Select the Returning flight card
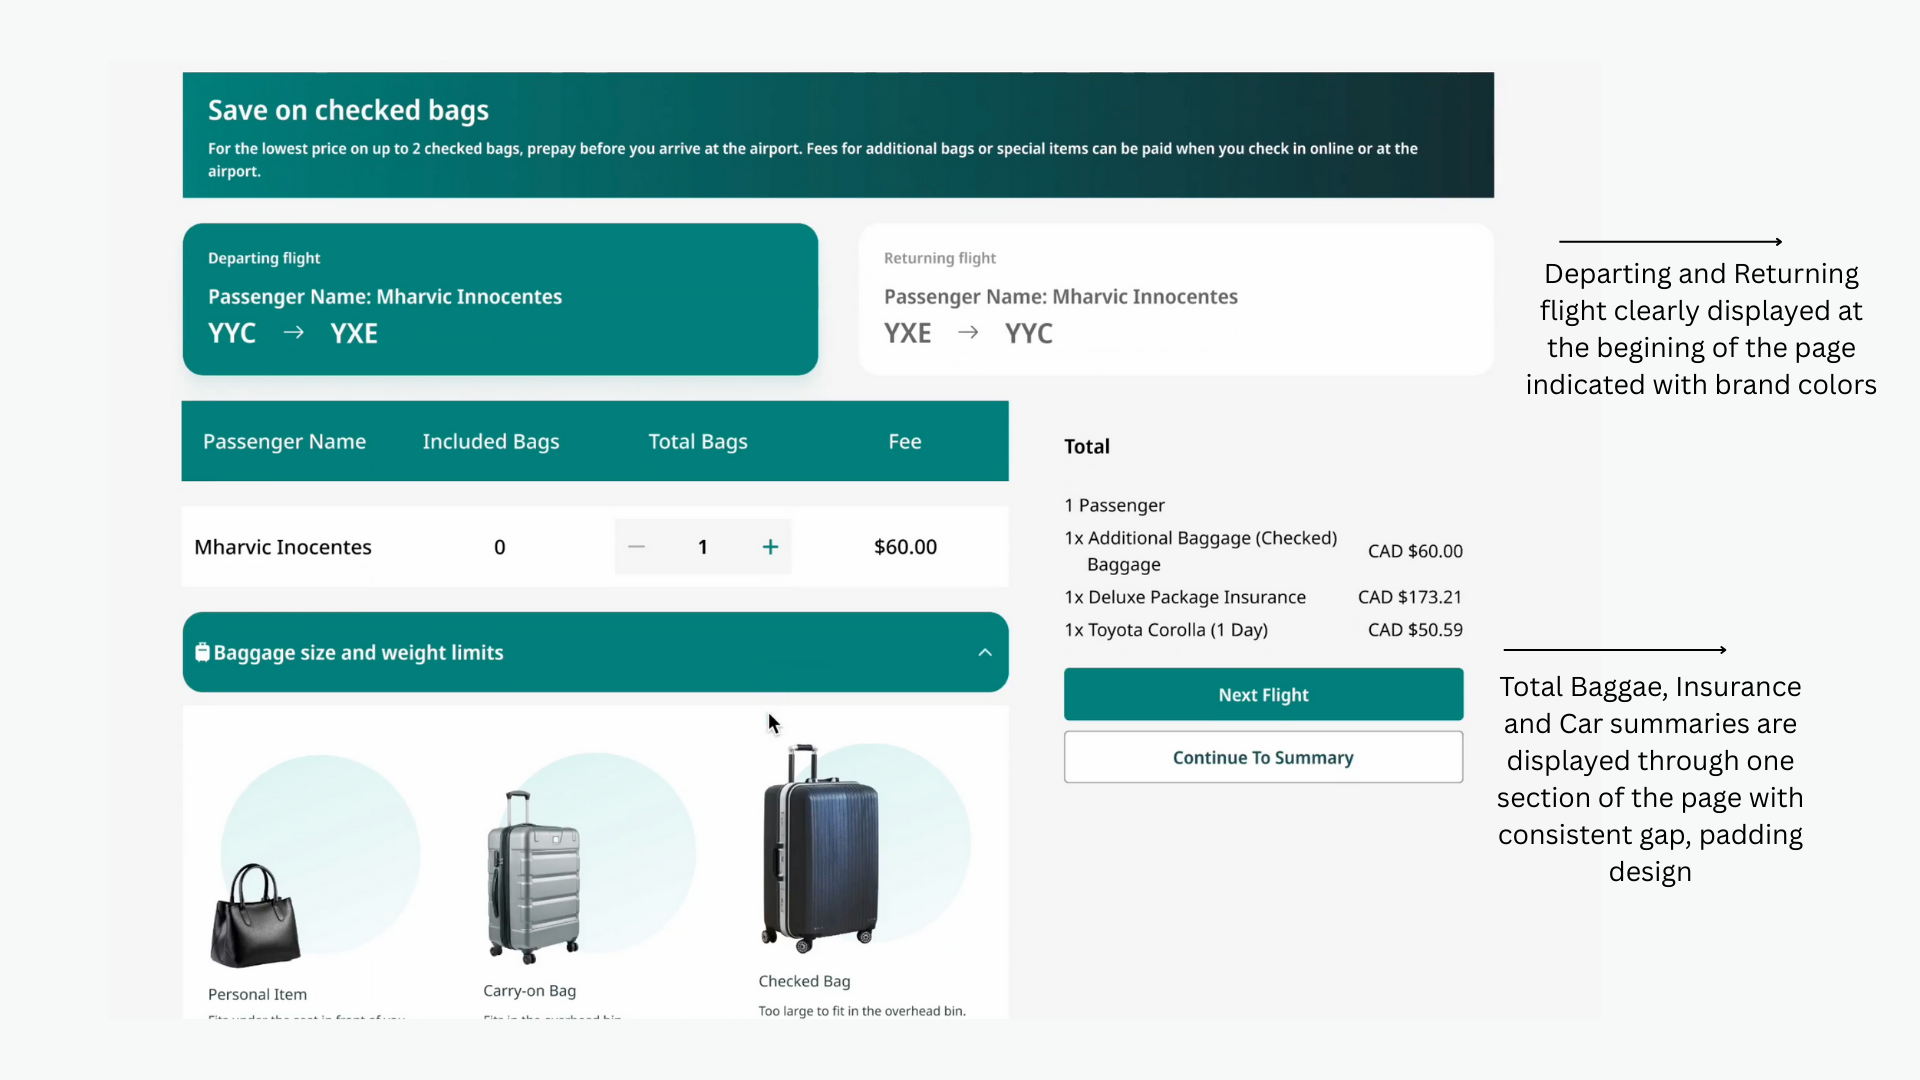 (x=1176, y=299)
